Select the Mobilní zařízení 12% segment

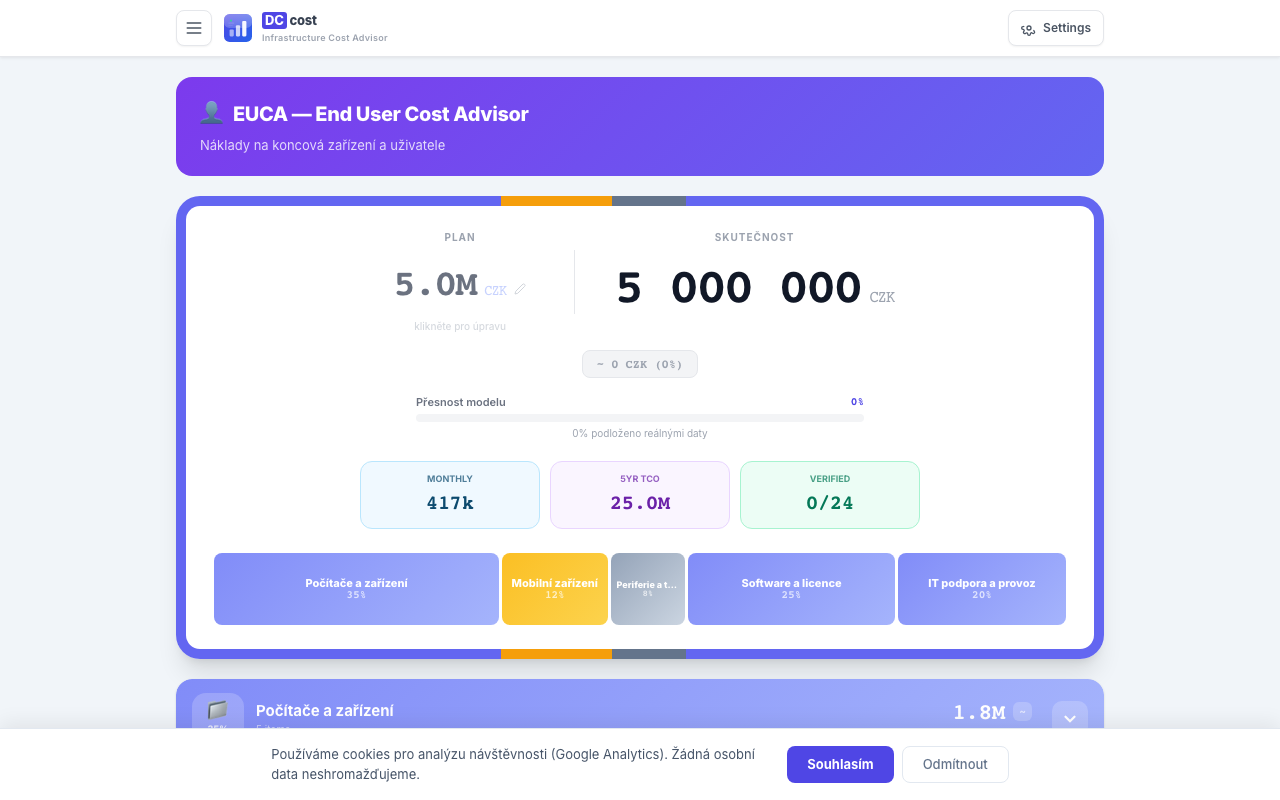[555, 588]
